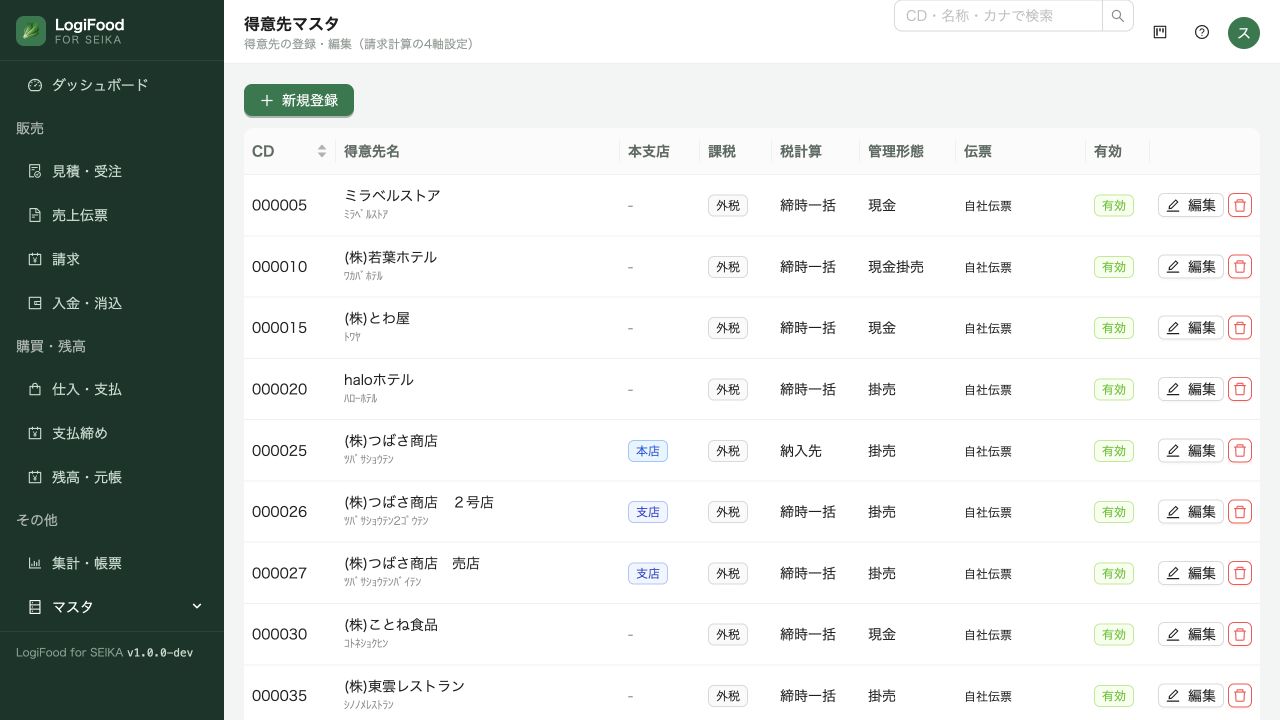1280x720 pixels.
Task: Delete (株)若葉ホテル with trash icon
Action: pyautogui.click(x=1240, y=266)
